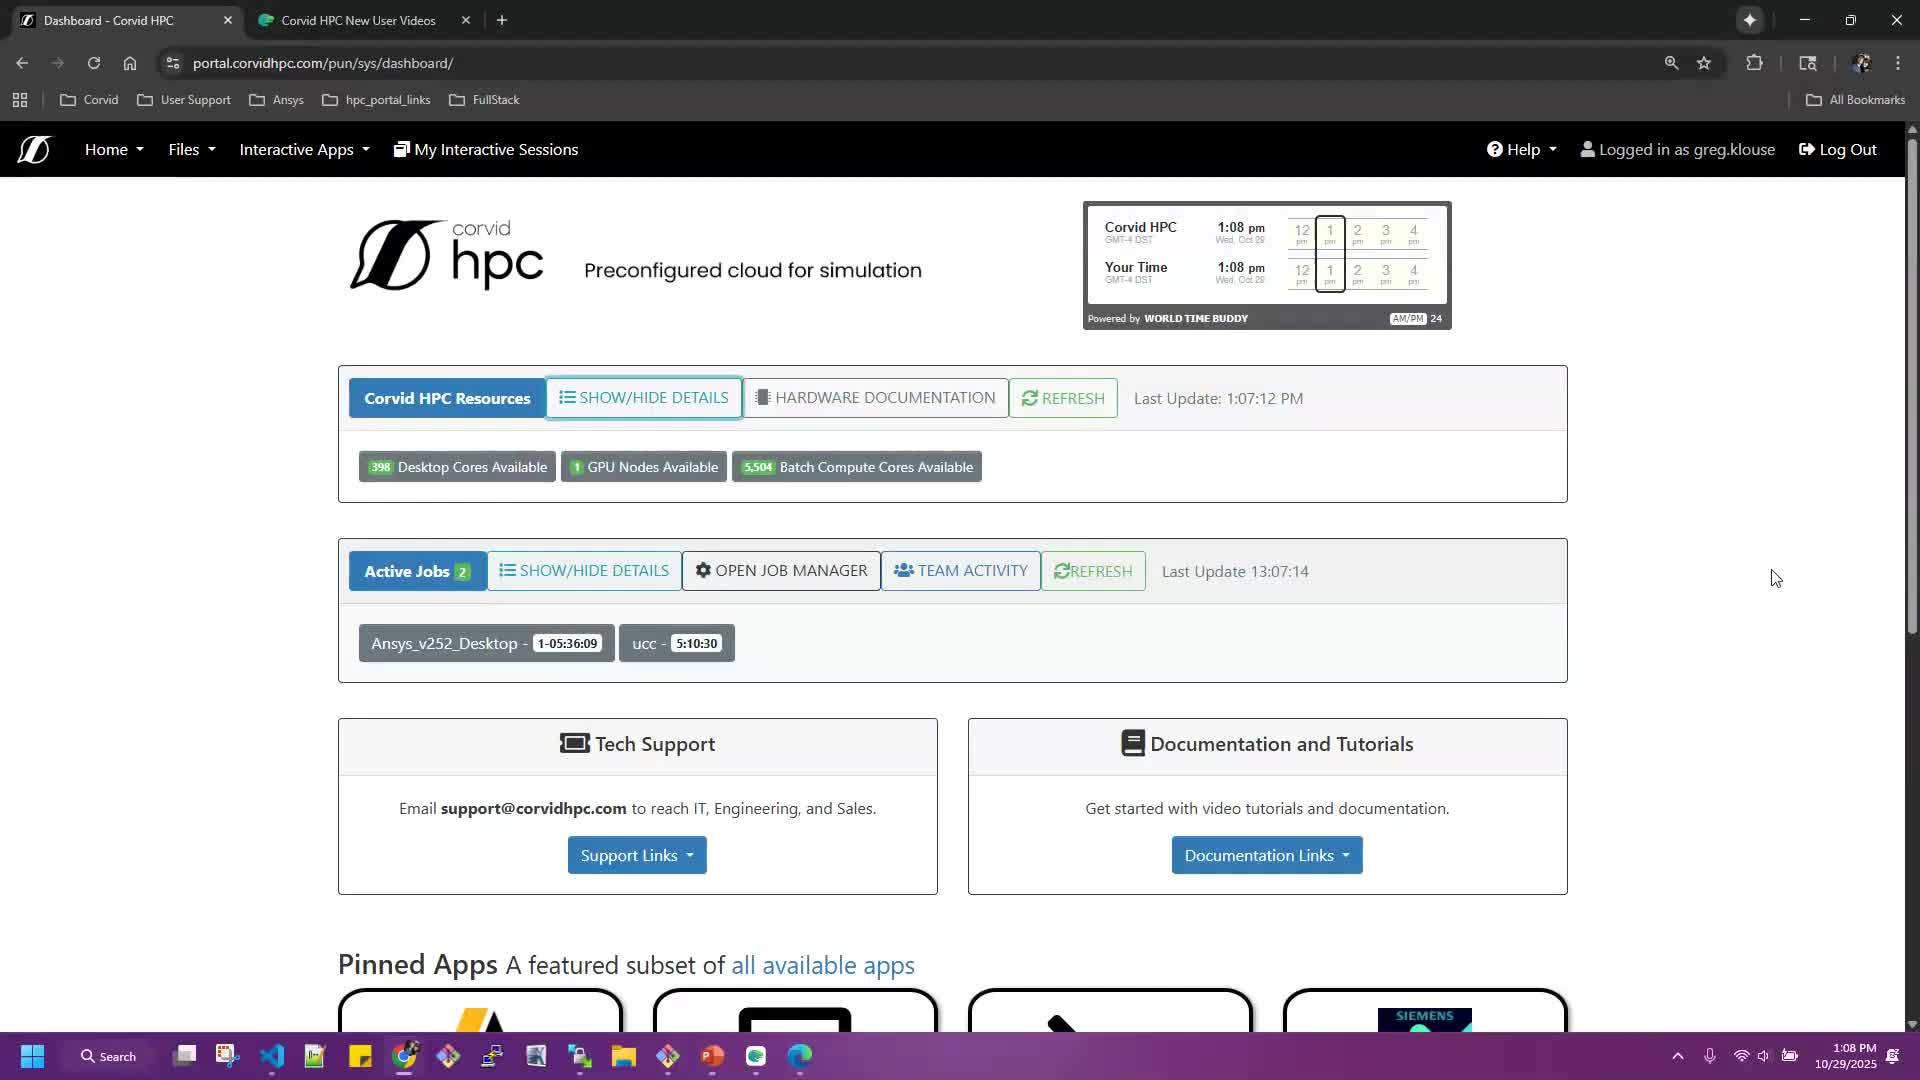Open the hpc_portal_links bookmarks folder
The width and height of the screenshot is (1920, 1080).
click(x=376, y=100)
